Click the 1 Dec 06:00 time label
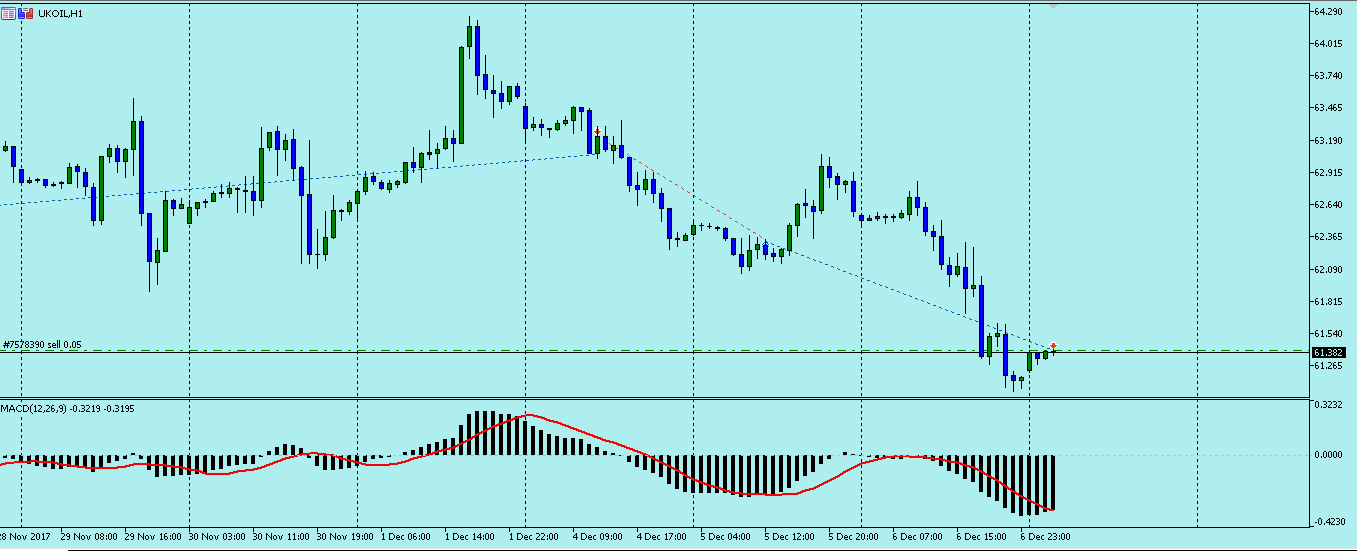 [x=407, y=537]
